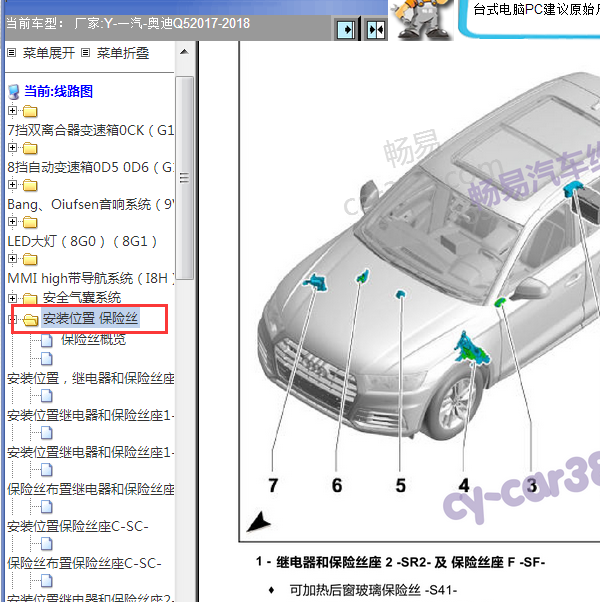Click callout number 5 in diagram
The image size is (600, 602).
click(400, 485)
